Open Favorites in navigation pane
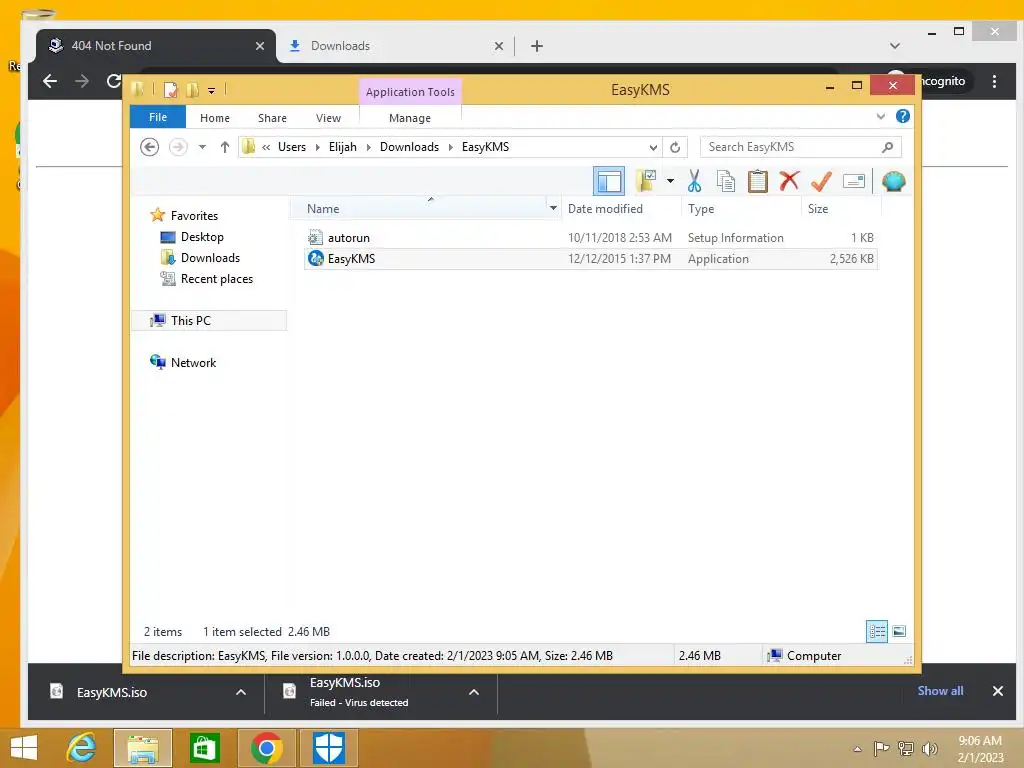Viewport: 1024px width, 768px height. click(194, 216)
